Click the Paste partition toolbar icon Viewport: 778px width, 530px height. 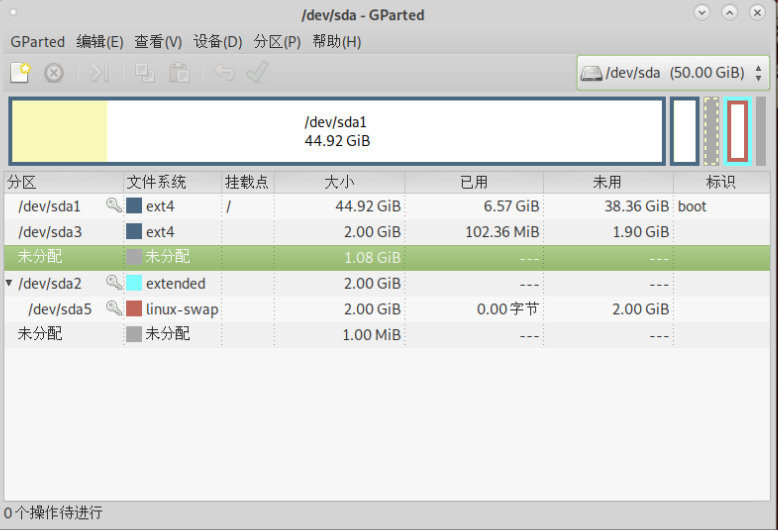pyautogui.click(x=179, y=73)
